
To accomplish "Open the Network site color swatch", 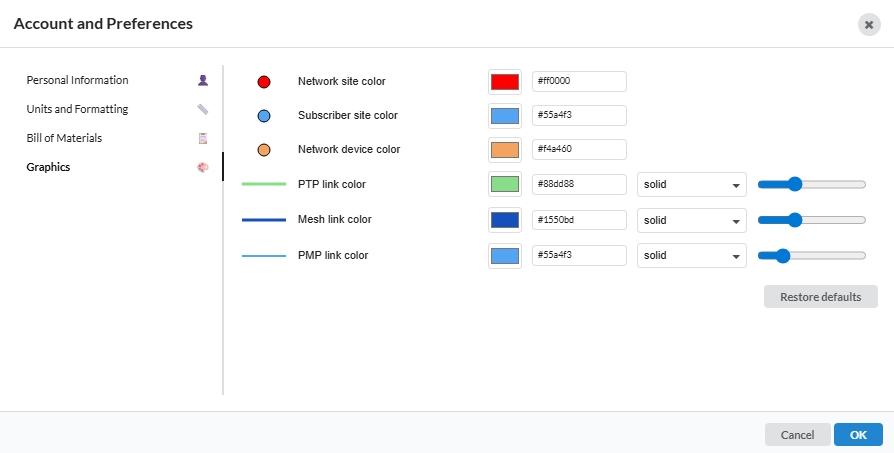I will (505, 82).
